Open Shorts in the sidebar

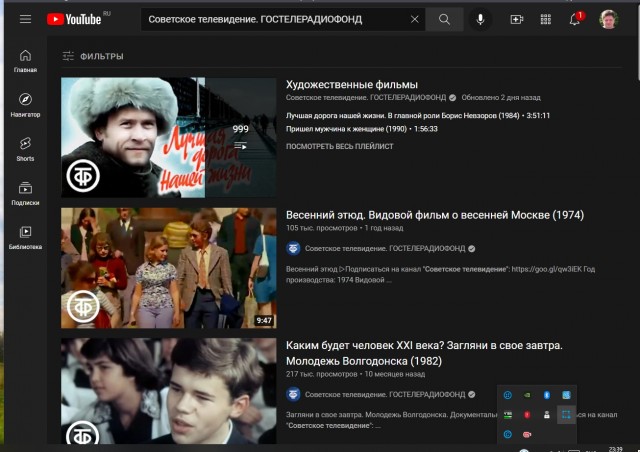coord(25,149)
